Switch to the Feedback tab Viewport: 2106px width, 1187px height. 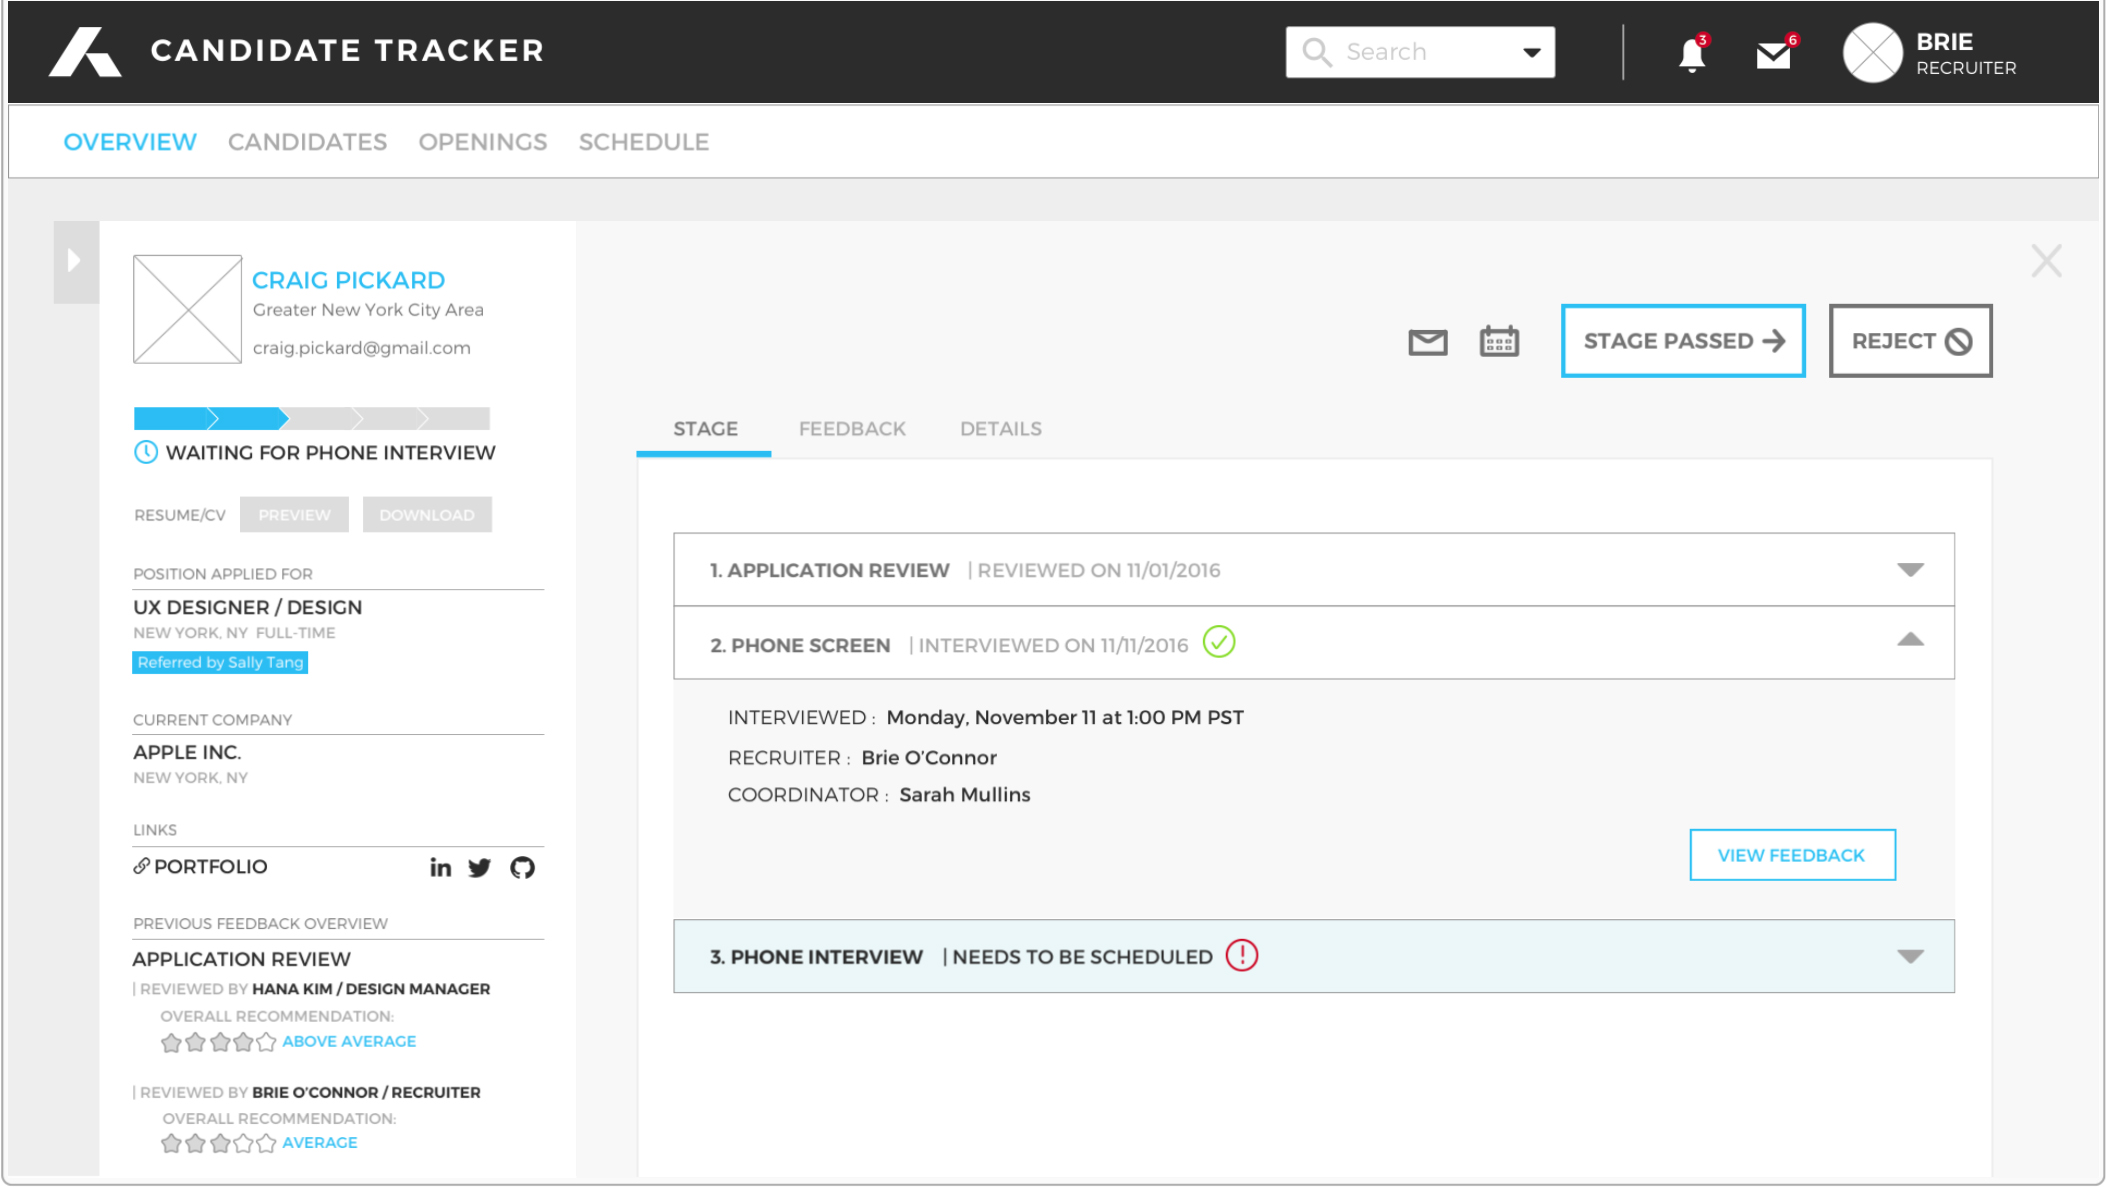(852, 429)
